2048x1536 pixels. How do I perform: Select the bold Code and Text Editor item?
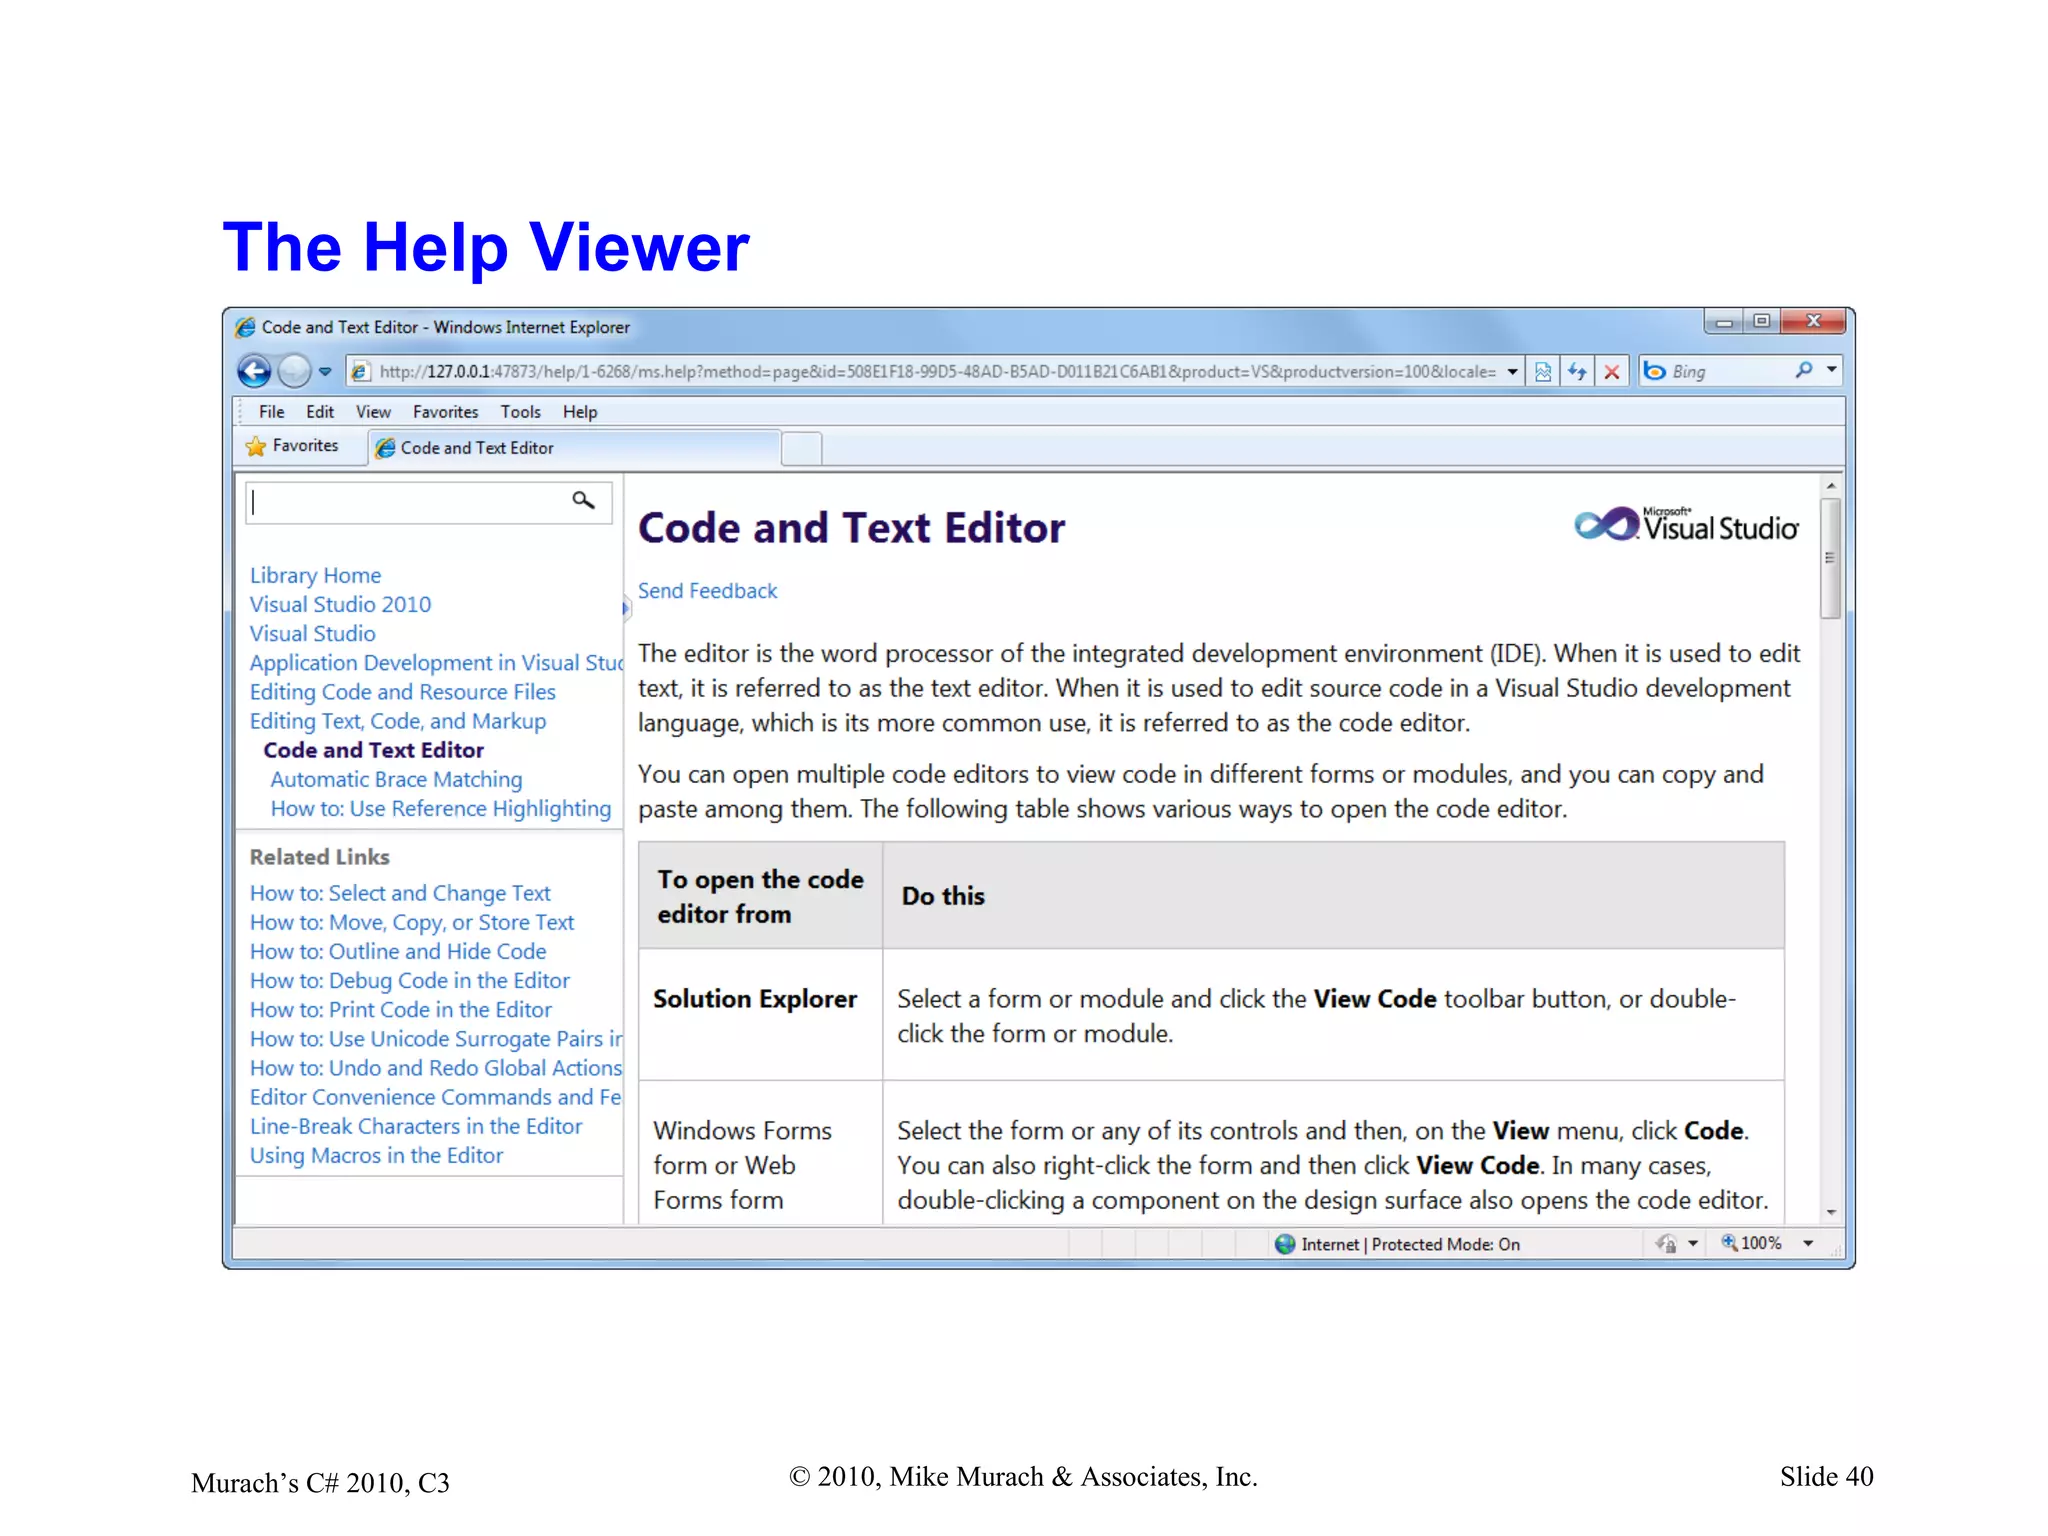tap(373, 750)
